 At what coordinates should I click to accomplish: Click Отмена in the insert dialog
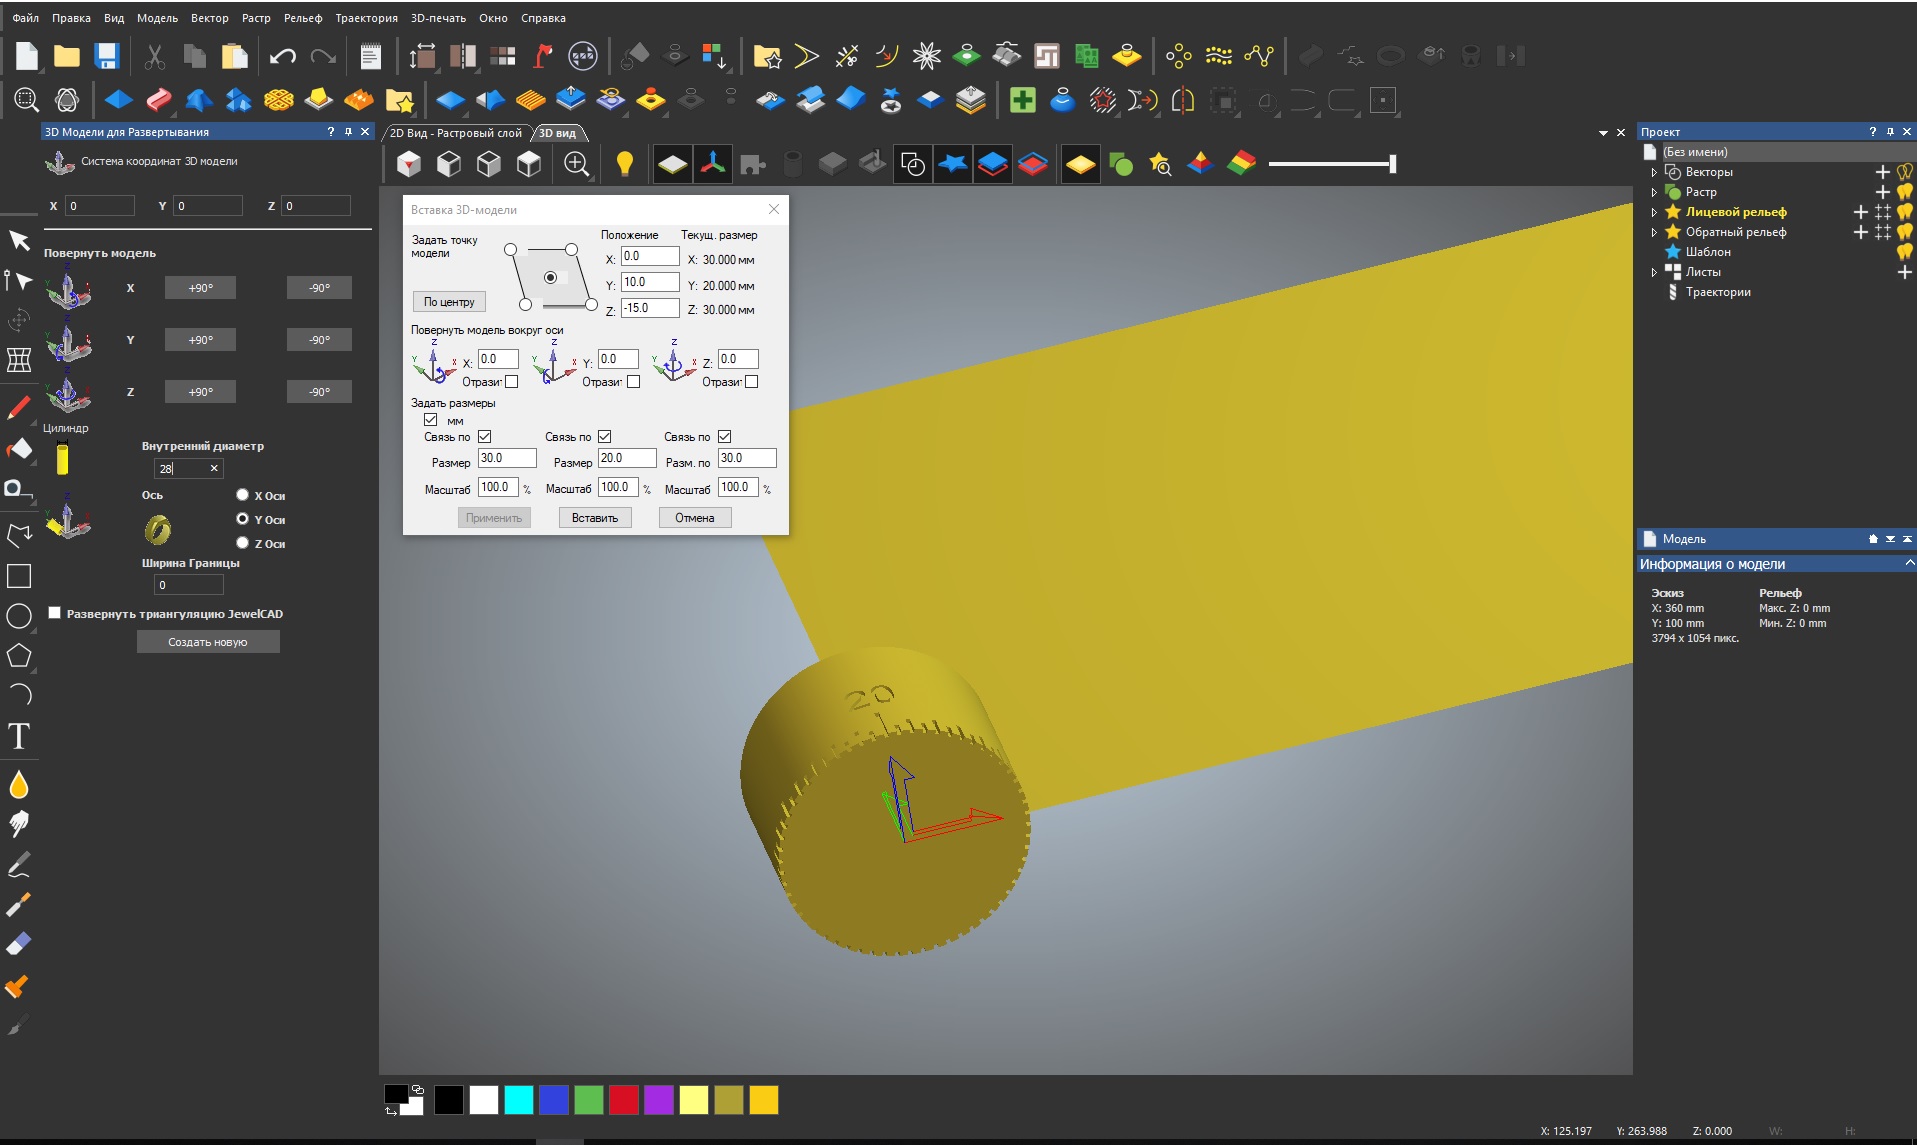click(x=695, y=518)
